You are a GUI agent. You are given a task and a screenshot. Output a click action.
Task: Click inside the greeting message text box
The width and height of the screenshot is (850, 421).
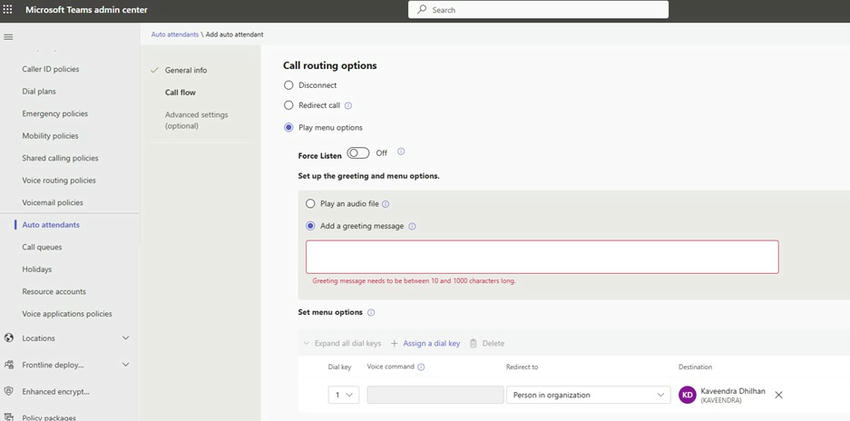pos(542,257)
